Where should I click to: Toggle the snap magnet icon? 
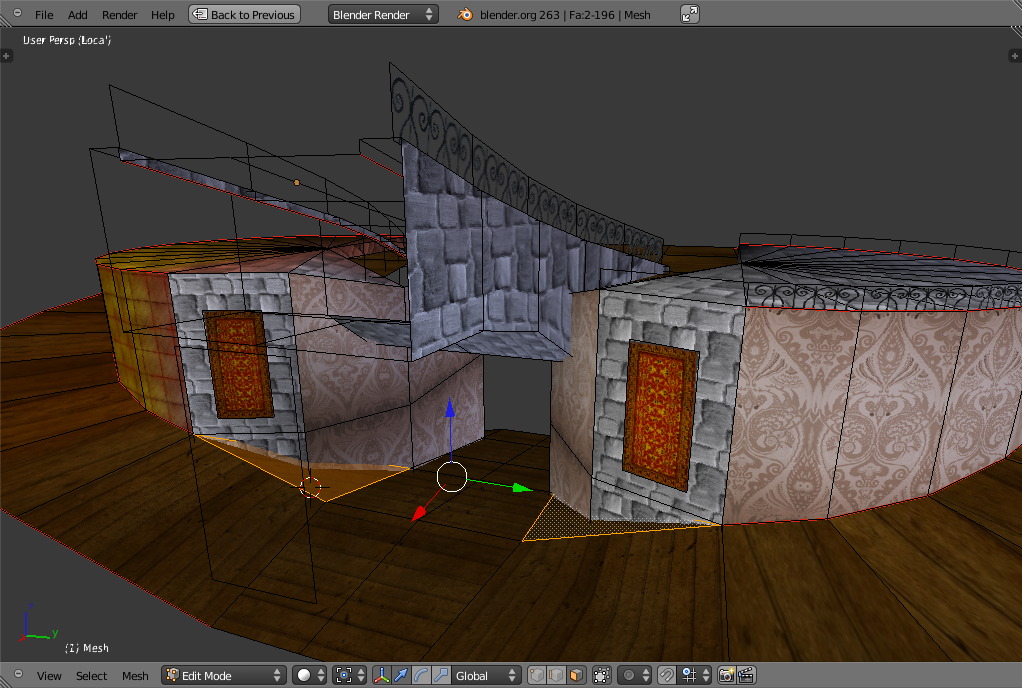[667, 676]
